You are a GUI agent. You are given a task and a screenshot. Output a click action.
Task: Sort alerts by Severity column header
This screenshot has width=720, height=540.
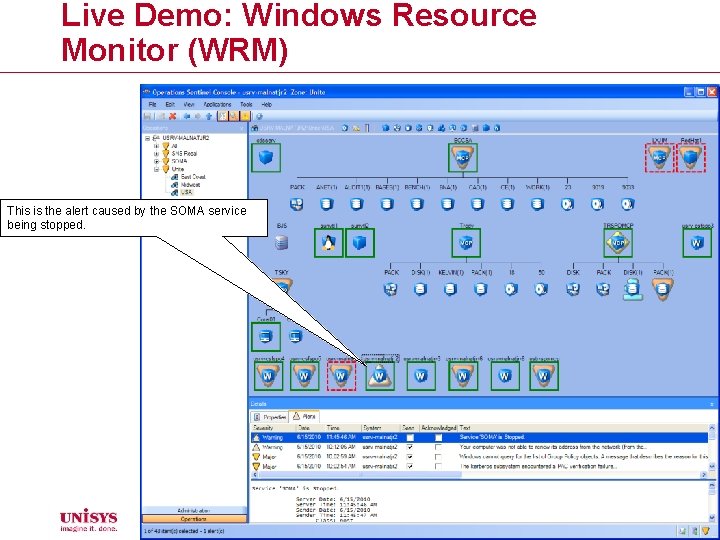[273, 428]
